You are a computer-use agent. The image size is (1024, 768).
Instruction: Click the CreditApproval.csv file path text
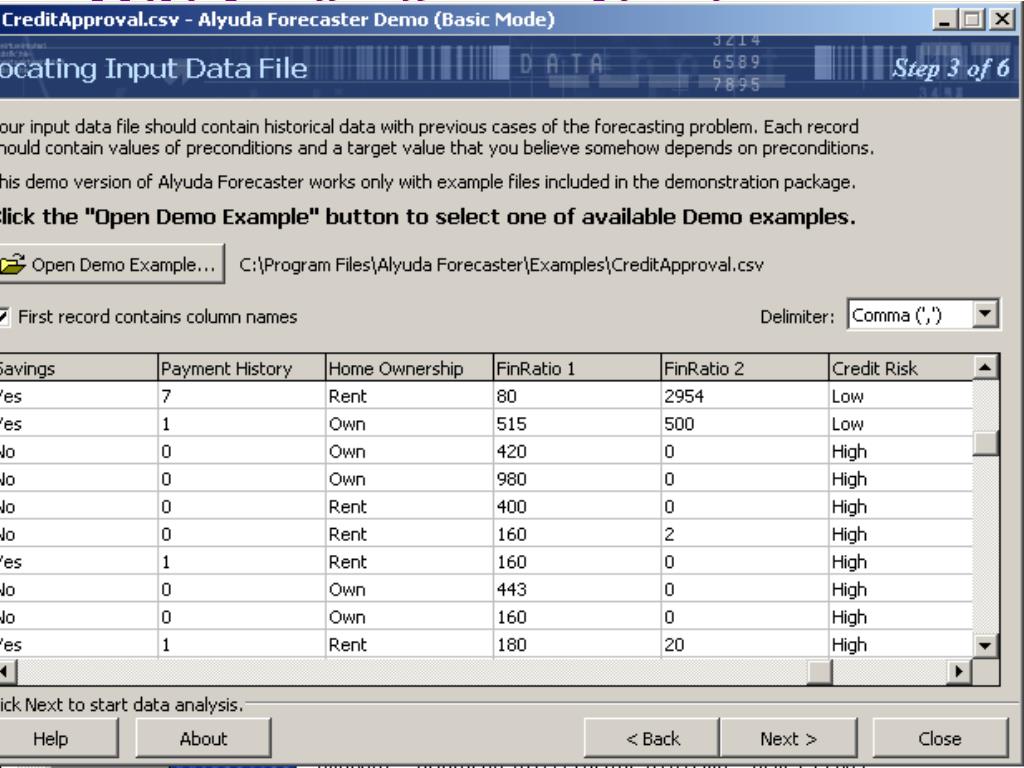pyautogui.click(x=501, y=264)
